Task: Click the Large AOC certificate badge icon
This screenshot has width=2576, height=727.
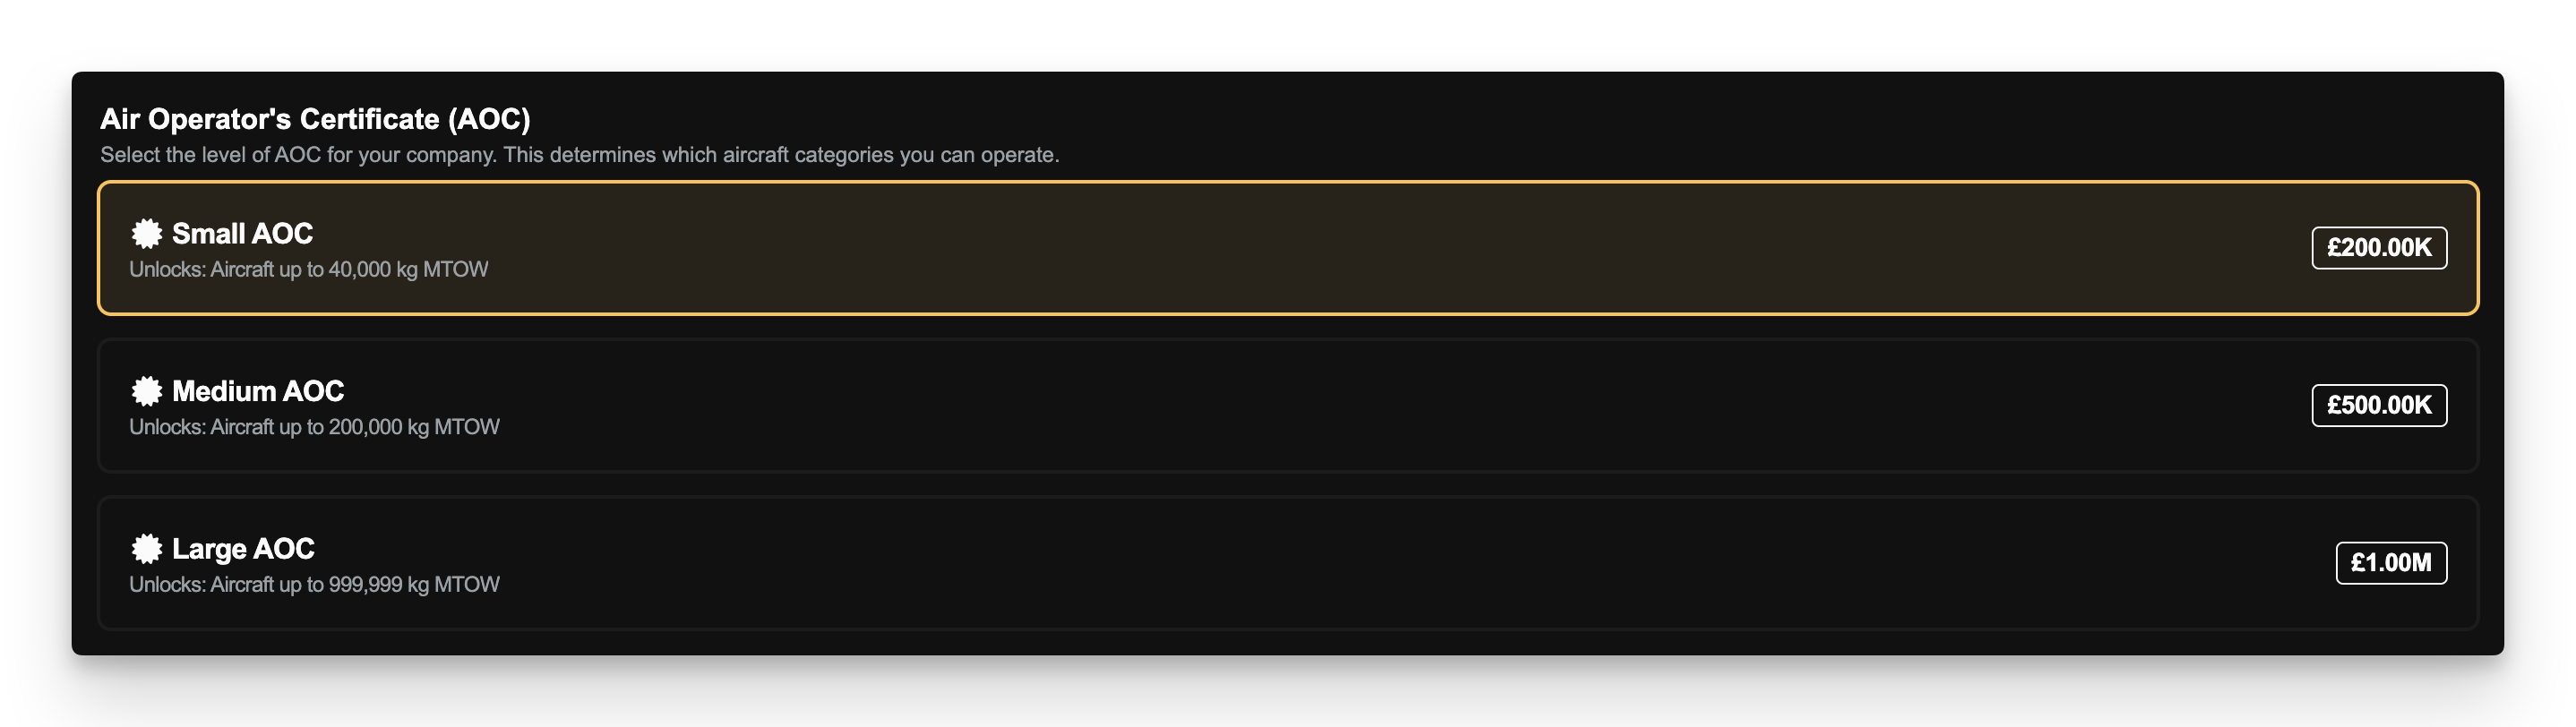Action: [147, 548]
